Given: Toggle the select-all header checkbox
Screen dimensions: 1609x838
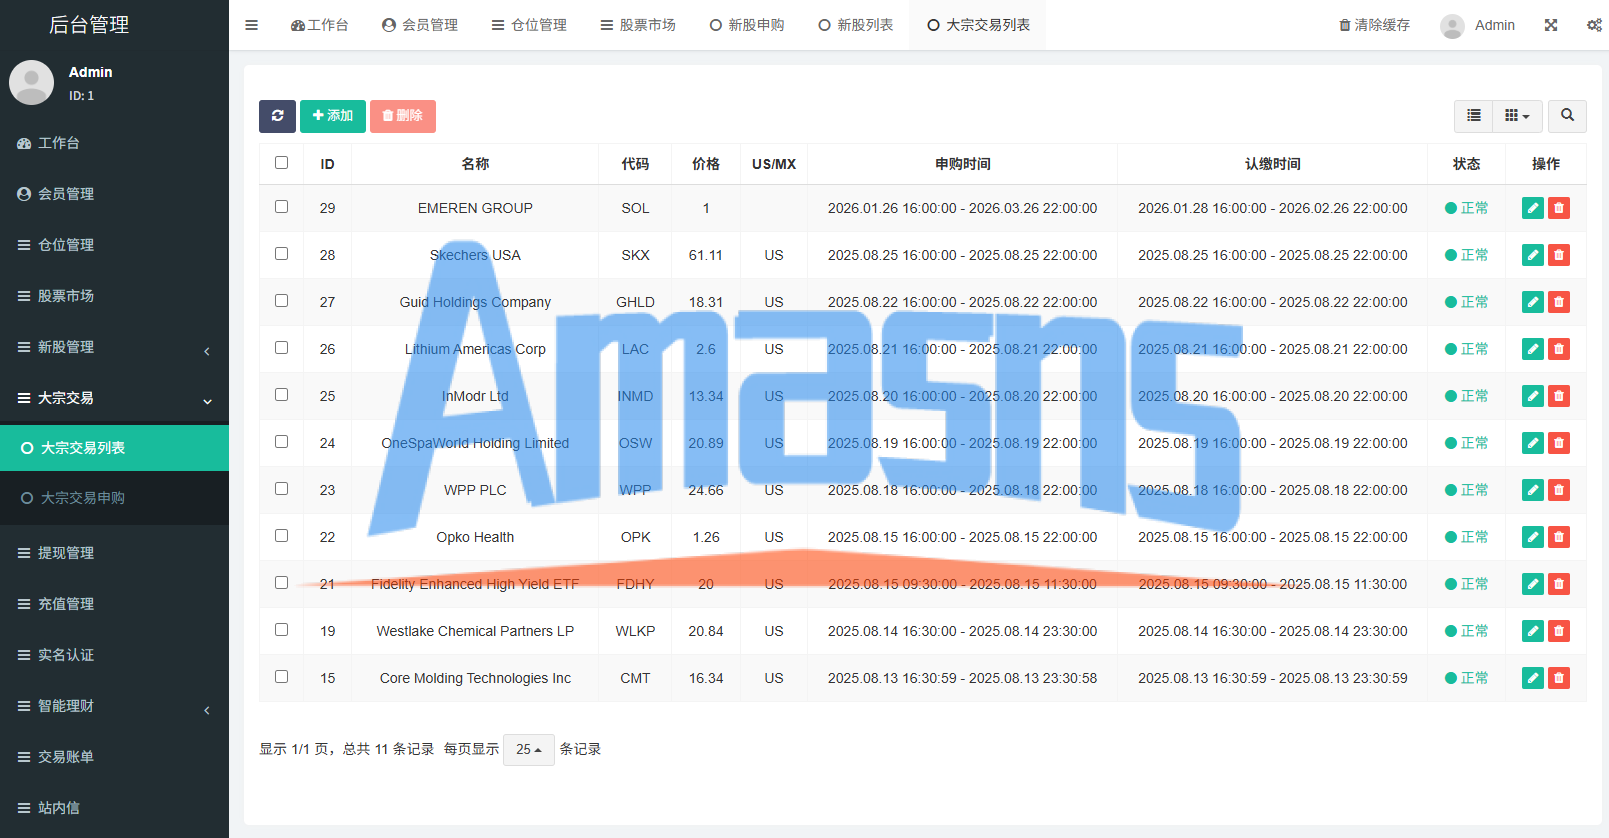Looking at the screenshot, I should 282,162.
